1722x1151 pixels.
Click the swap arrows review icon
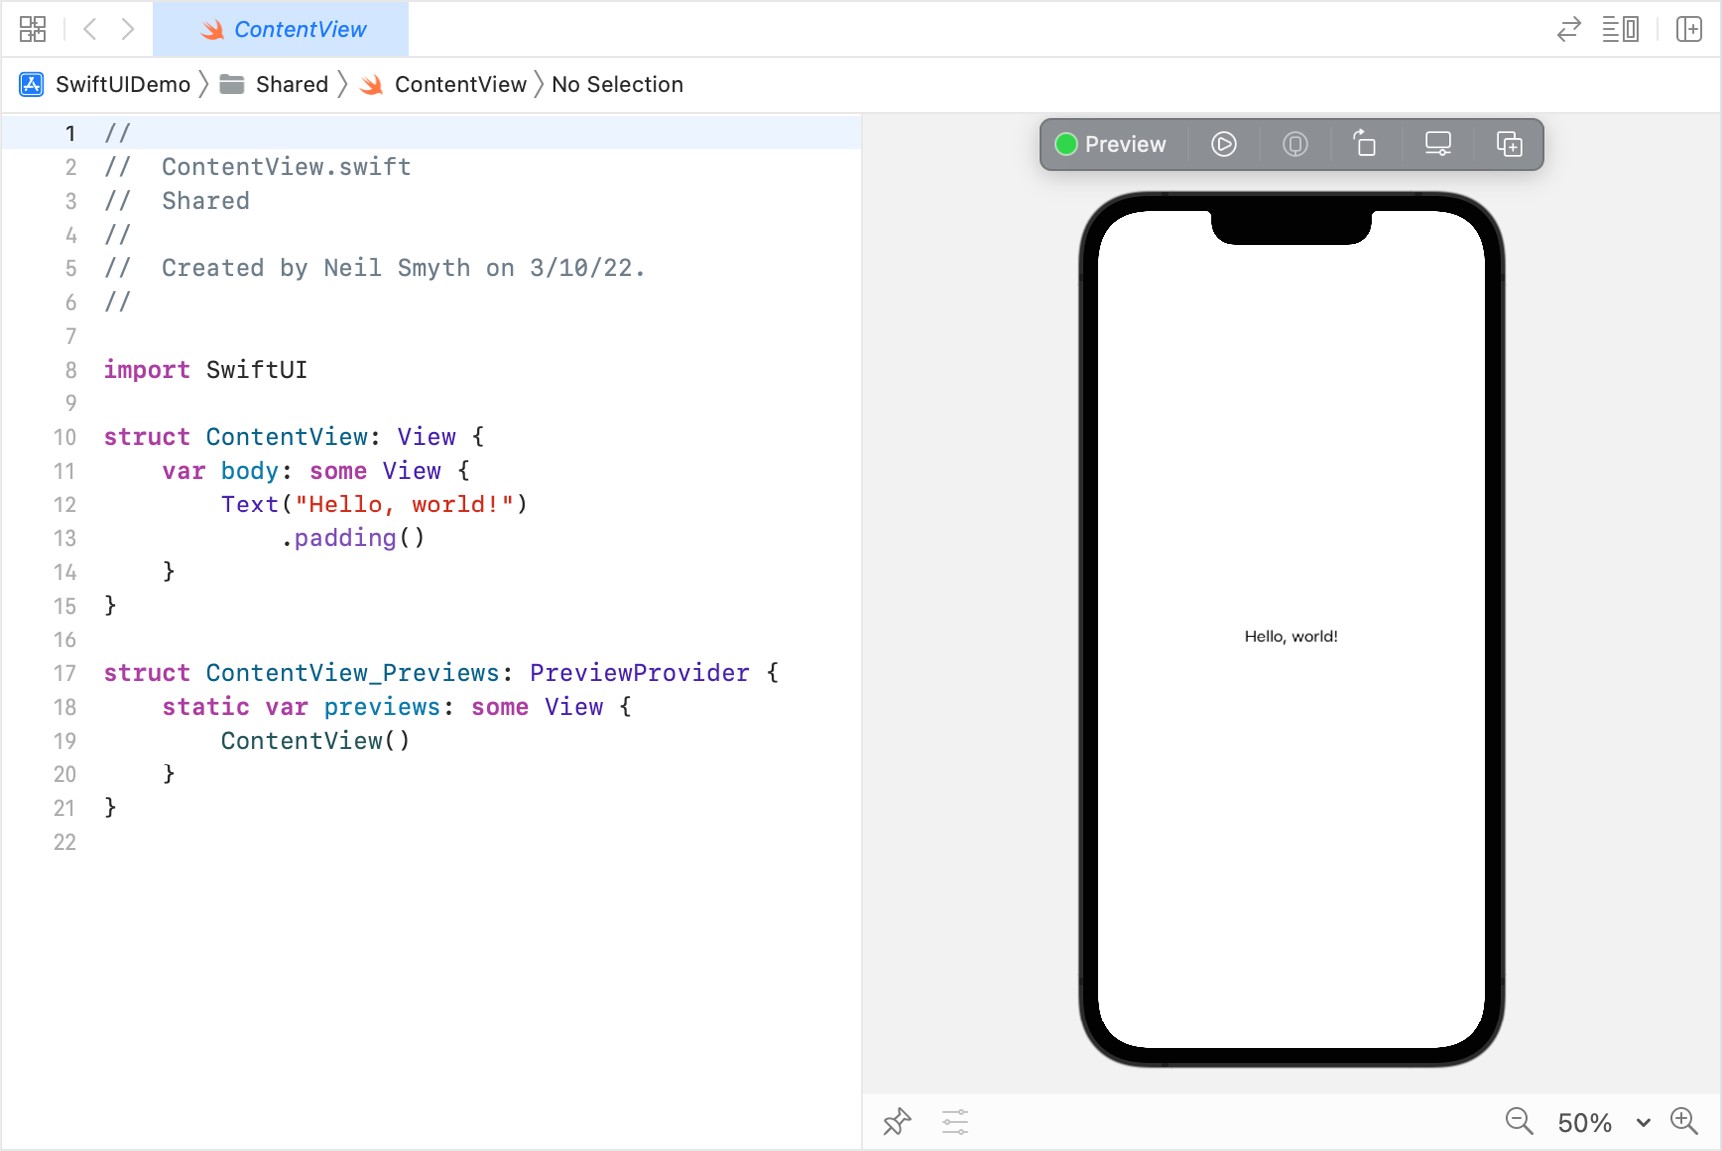tap(1569, 29)
